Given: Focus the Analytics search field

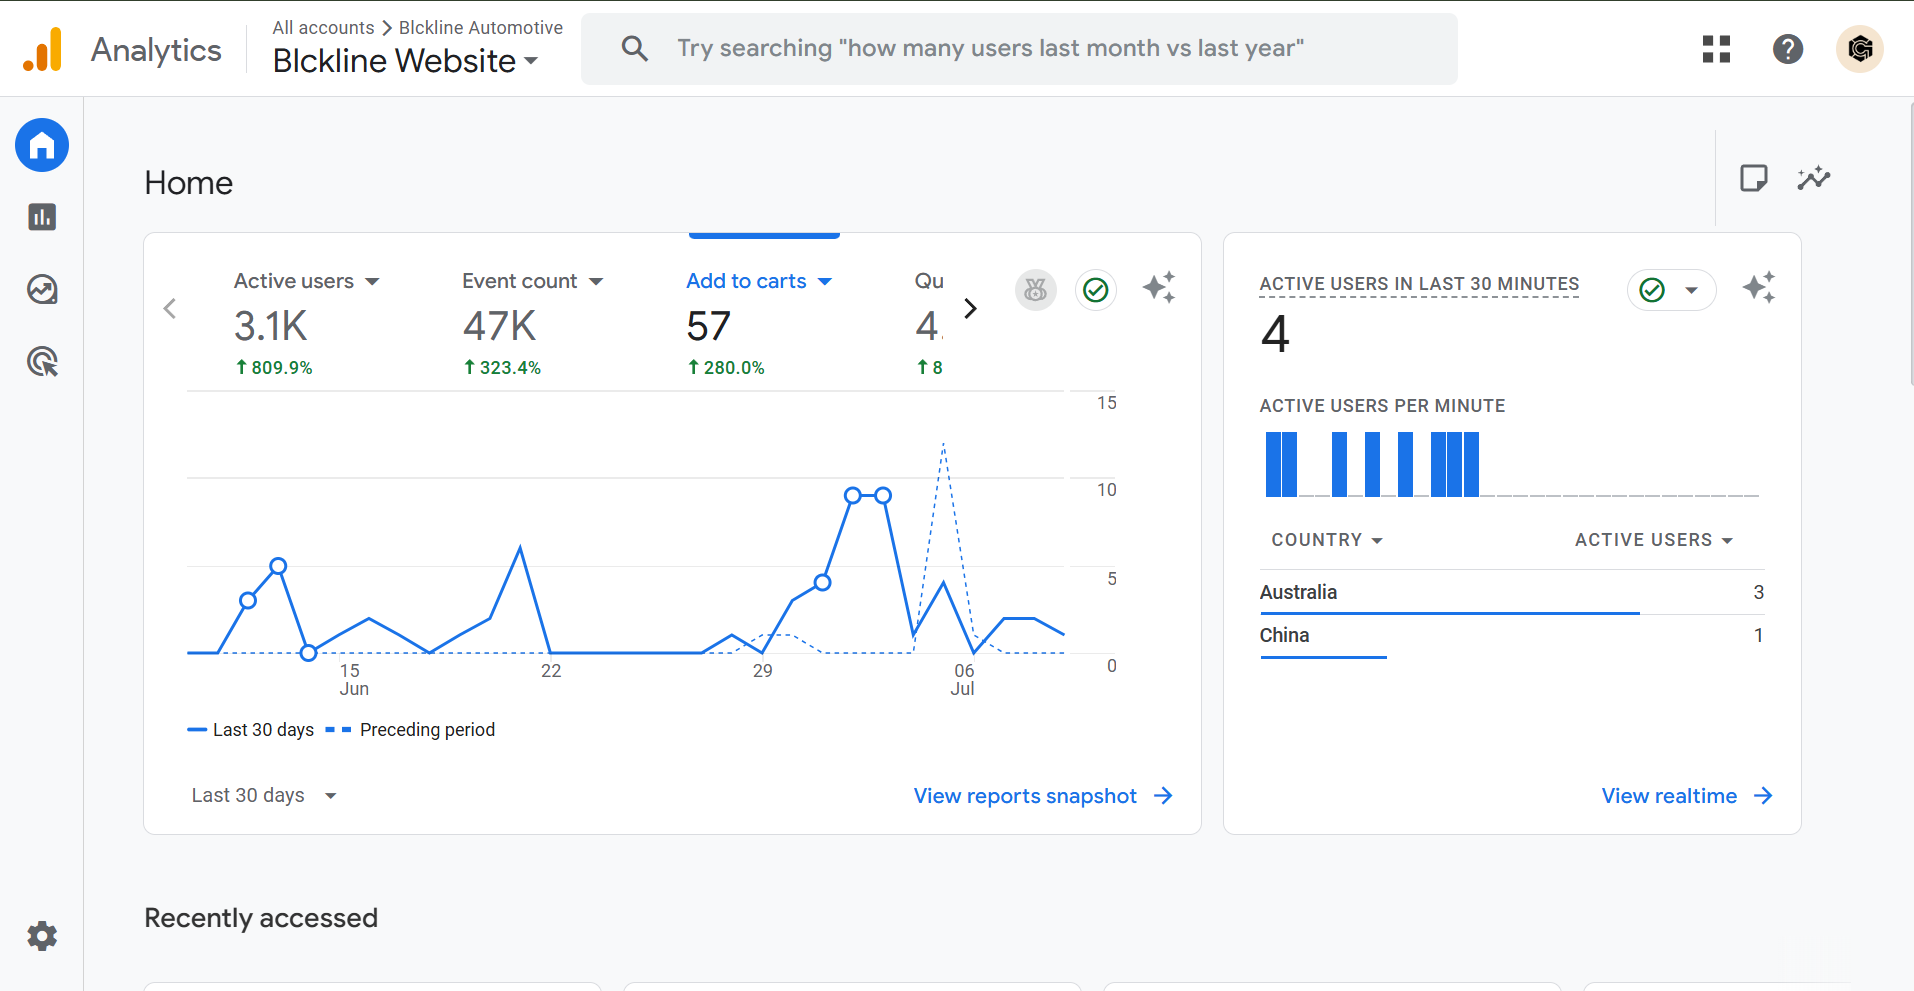Looking at the screenshot, I should pyautogui.click(x=1019, y=49).
